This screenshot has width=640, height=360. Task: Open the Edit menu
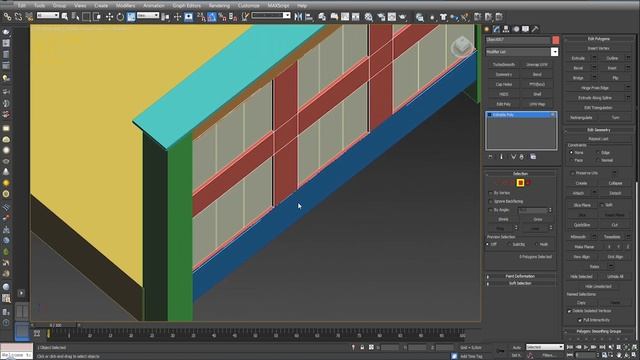(22, 6)
